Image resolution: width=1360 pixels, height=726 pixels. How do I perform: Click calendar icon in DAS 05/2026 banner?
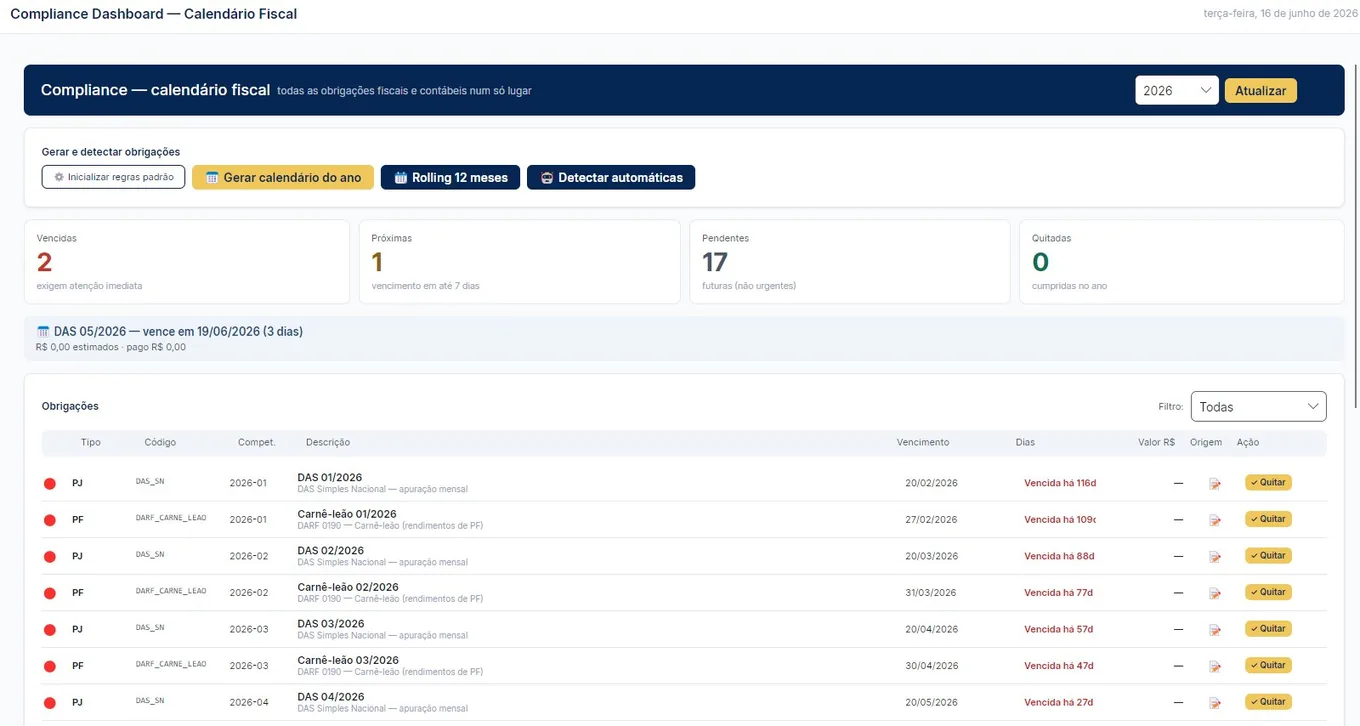pyautogui.click(x=43, y=331)
